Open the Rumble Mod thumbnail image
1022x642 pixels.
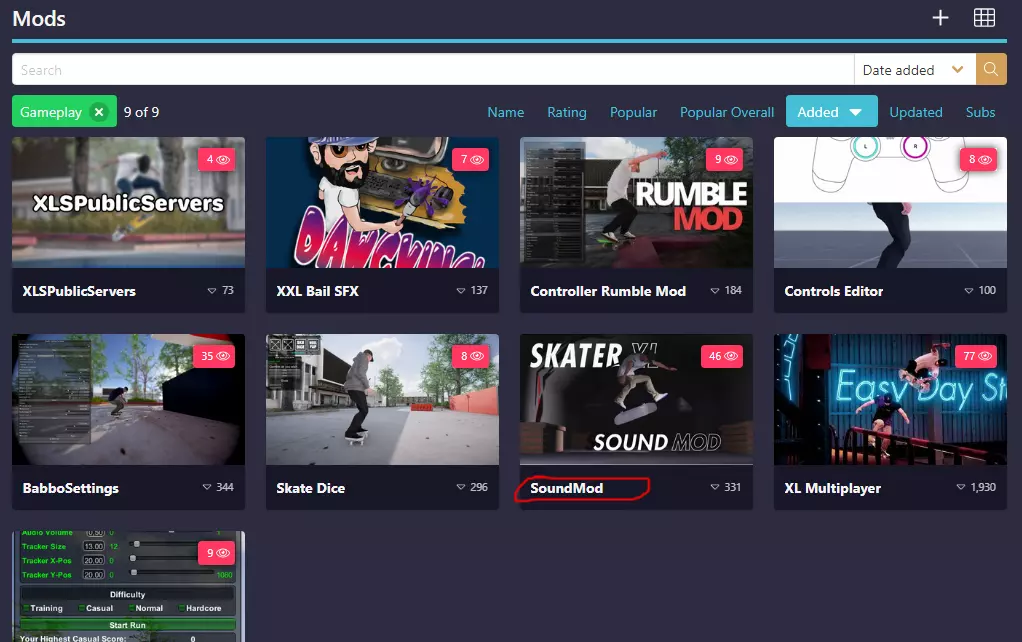point(636,203)
